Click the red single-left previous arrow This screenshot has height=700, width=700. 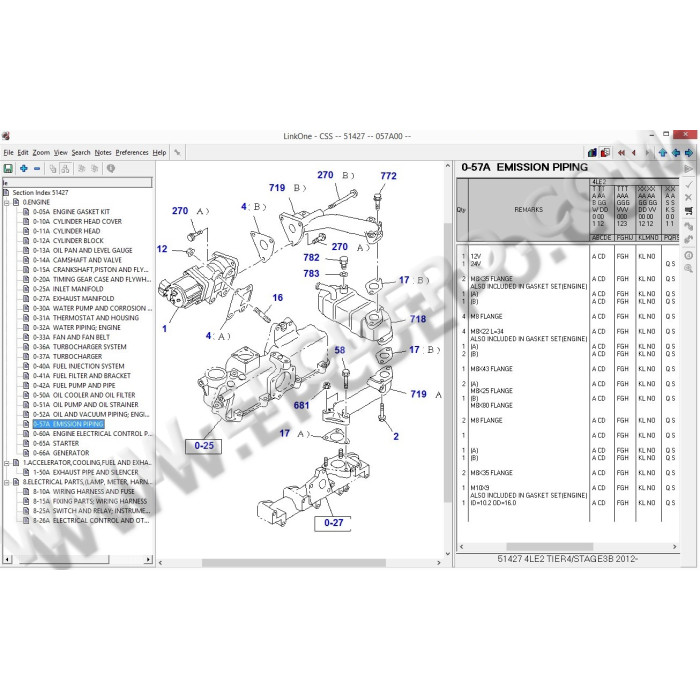pyautogui.click(x=633, y=153)
